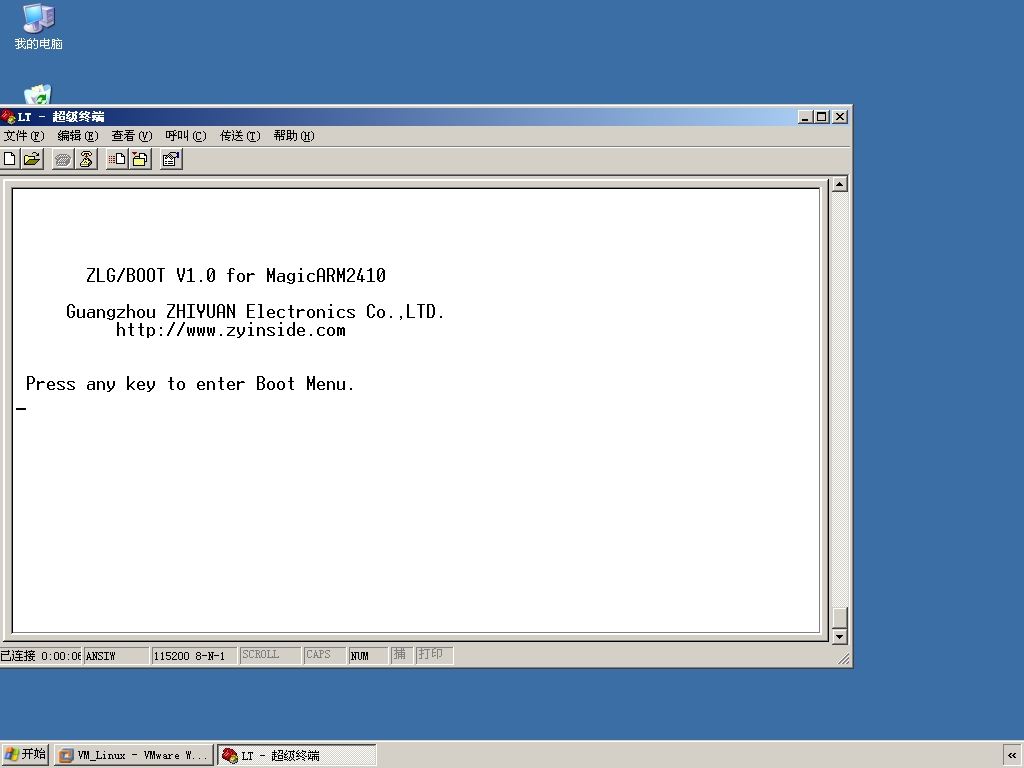This screenshot has width=1024, height=768.
Task: Click the 开始 Start button
Action: click(25, 755)
